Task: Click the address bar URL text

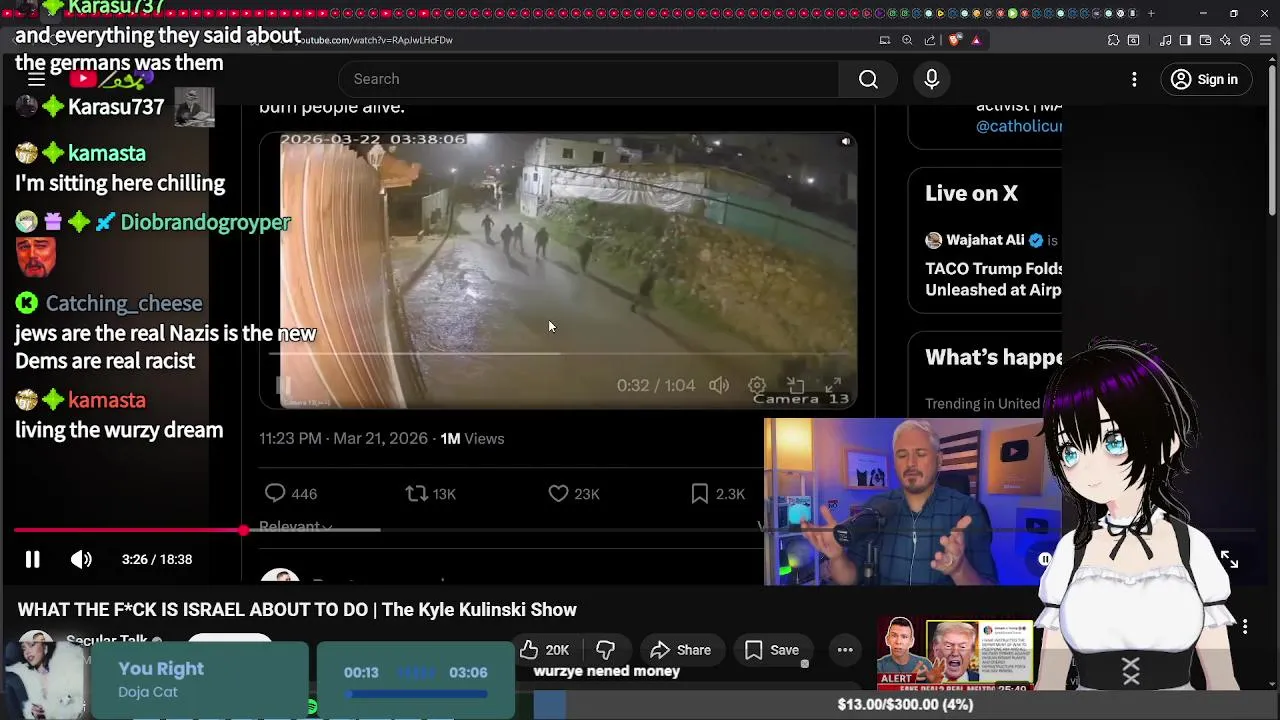Action: 375,40
